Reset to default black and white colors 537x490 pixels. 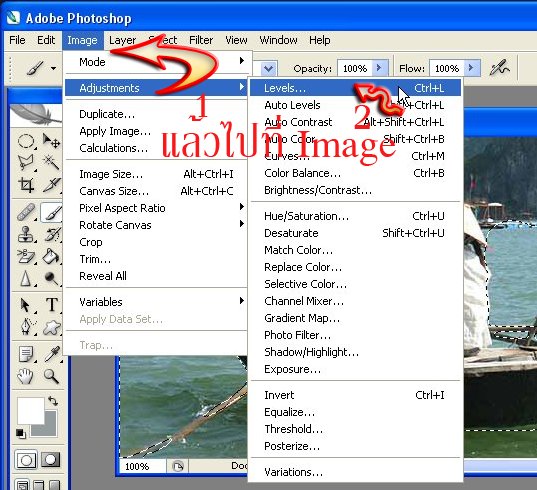coord(21,433)
